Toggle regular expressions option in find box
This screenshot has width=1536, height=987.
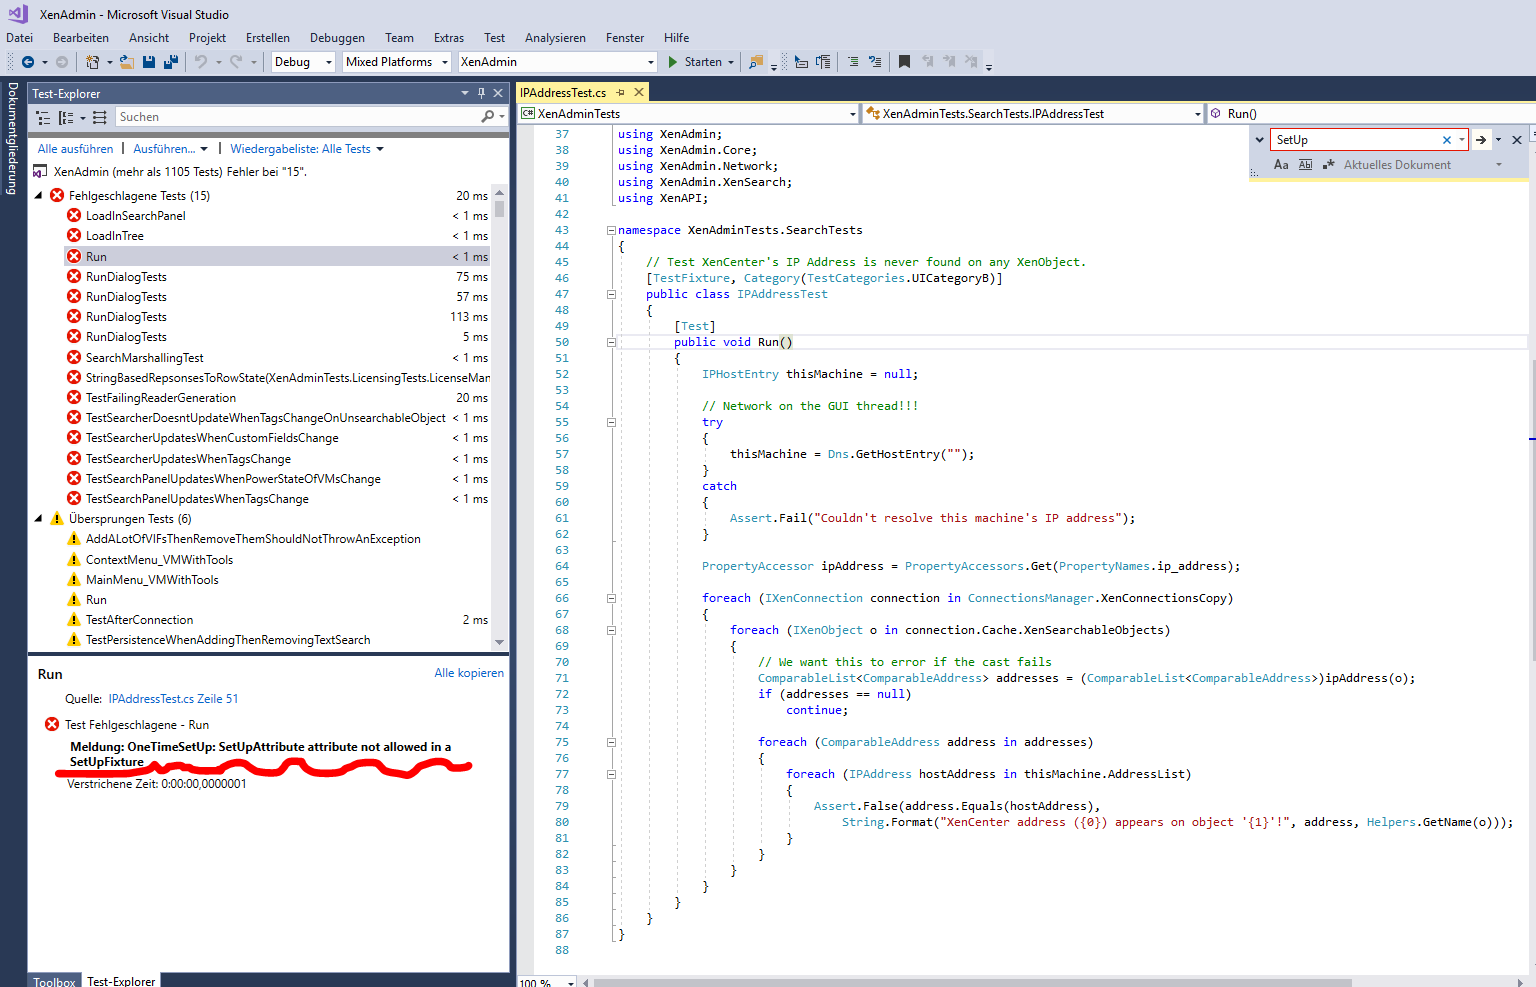[1329, 165]
